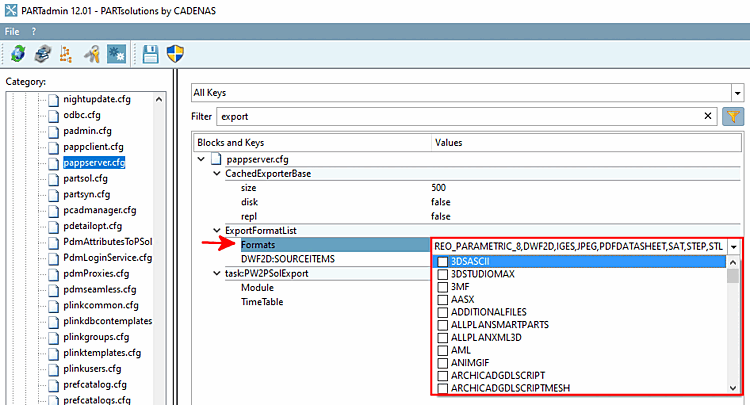Check the 3DSASCII format checkbox
Image resolution: width=750 pixels, height=405 pixels.
coord(442,262)
